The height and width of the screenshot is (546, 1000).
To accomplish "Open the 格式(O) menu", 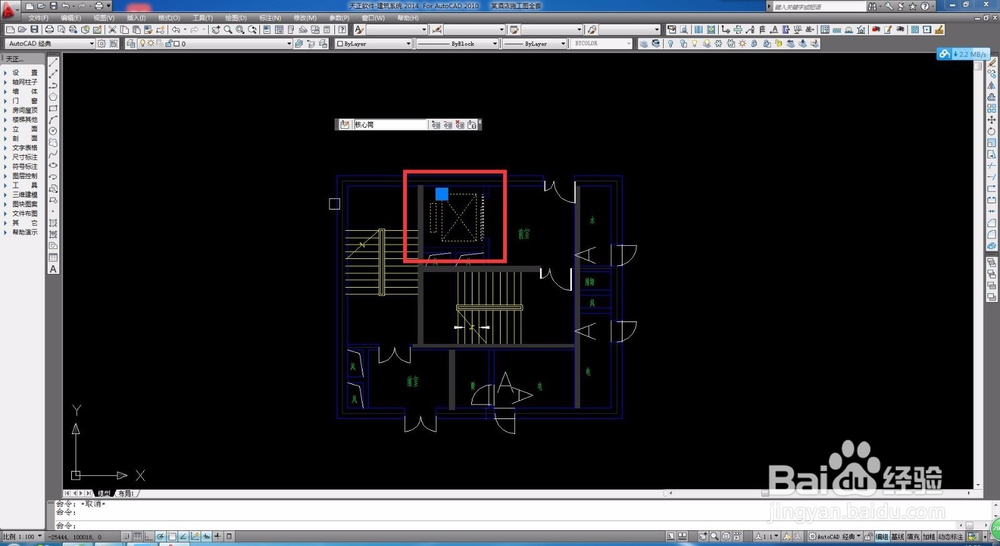I will click(x=169, y=18).
